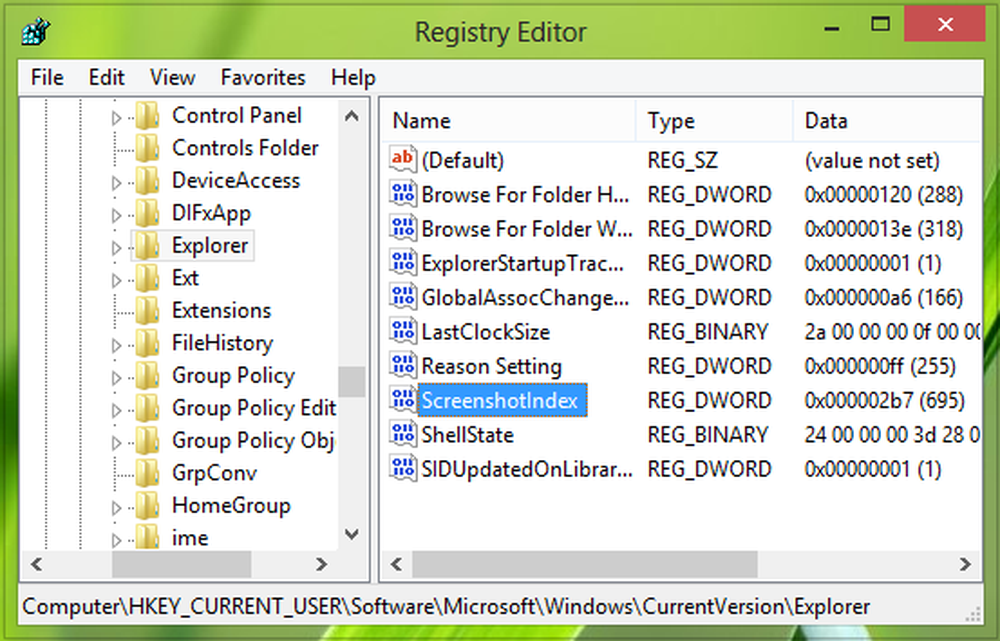Click the HomeGroup folder icon
The image size is (1000, 641).
(x=148, y=506)
